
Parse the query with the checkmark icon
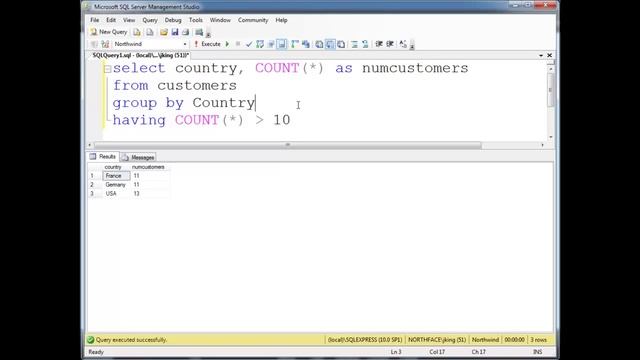[249, 44]
